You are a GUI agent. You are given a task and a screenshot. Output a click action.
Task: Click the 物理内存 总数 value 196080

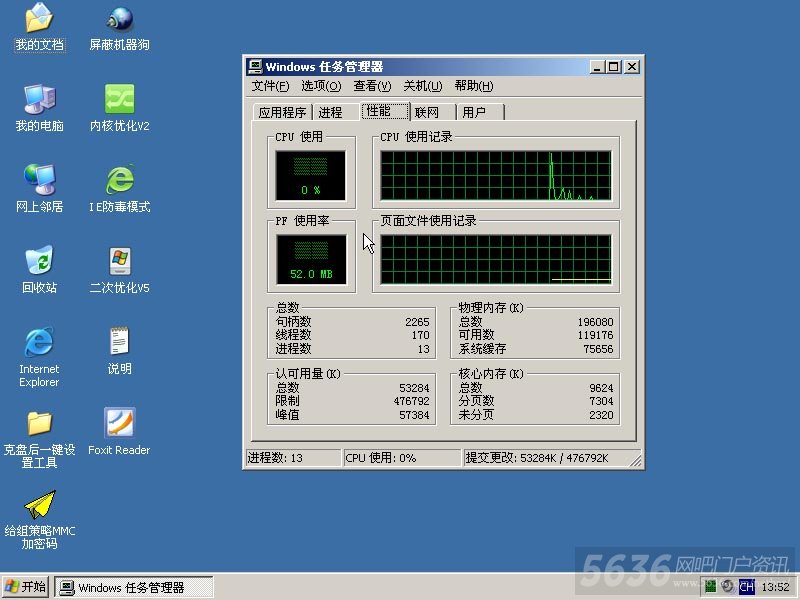click(x=595, y=322)
